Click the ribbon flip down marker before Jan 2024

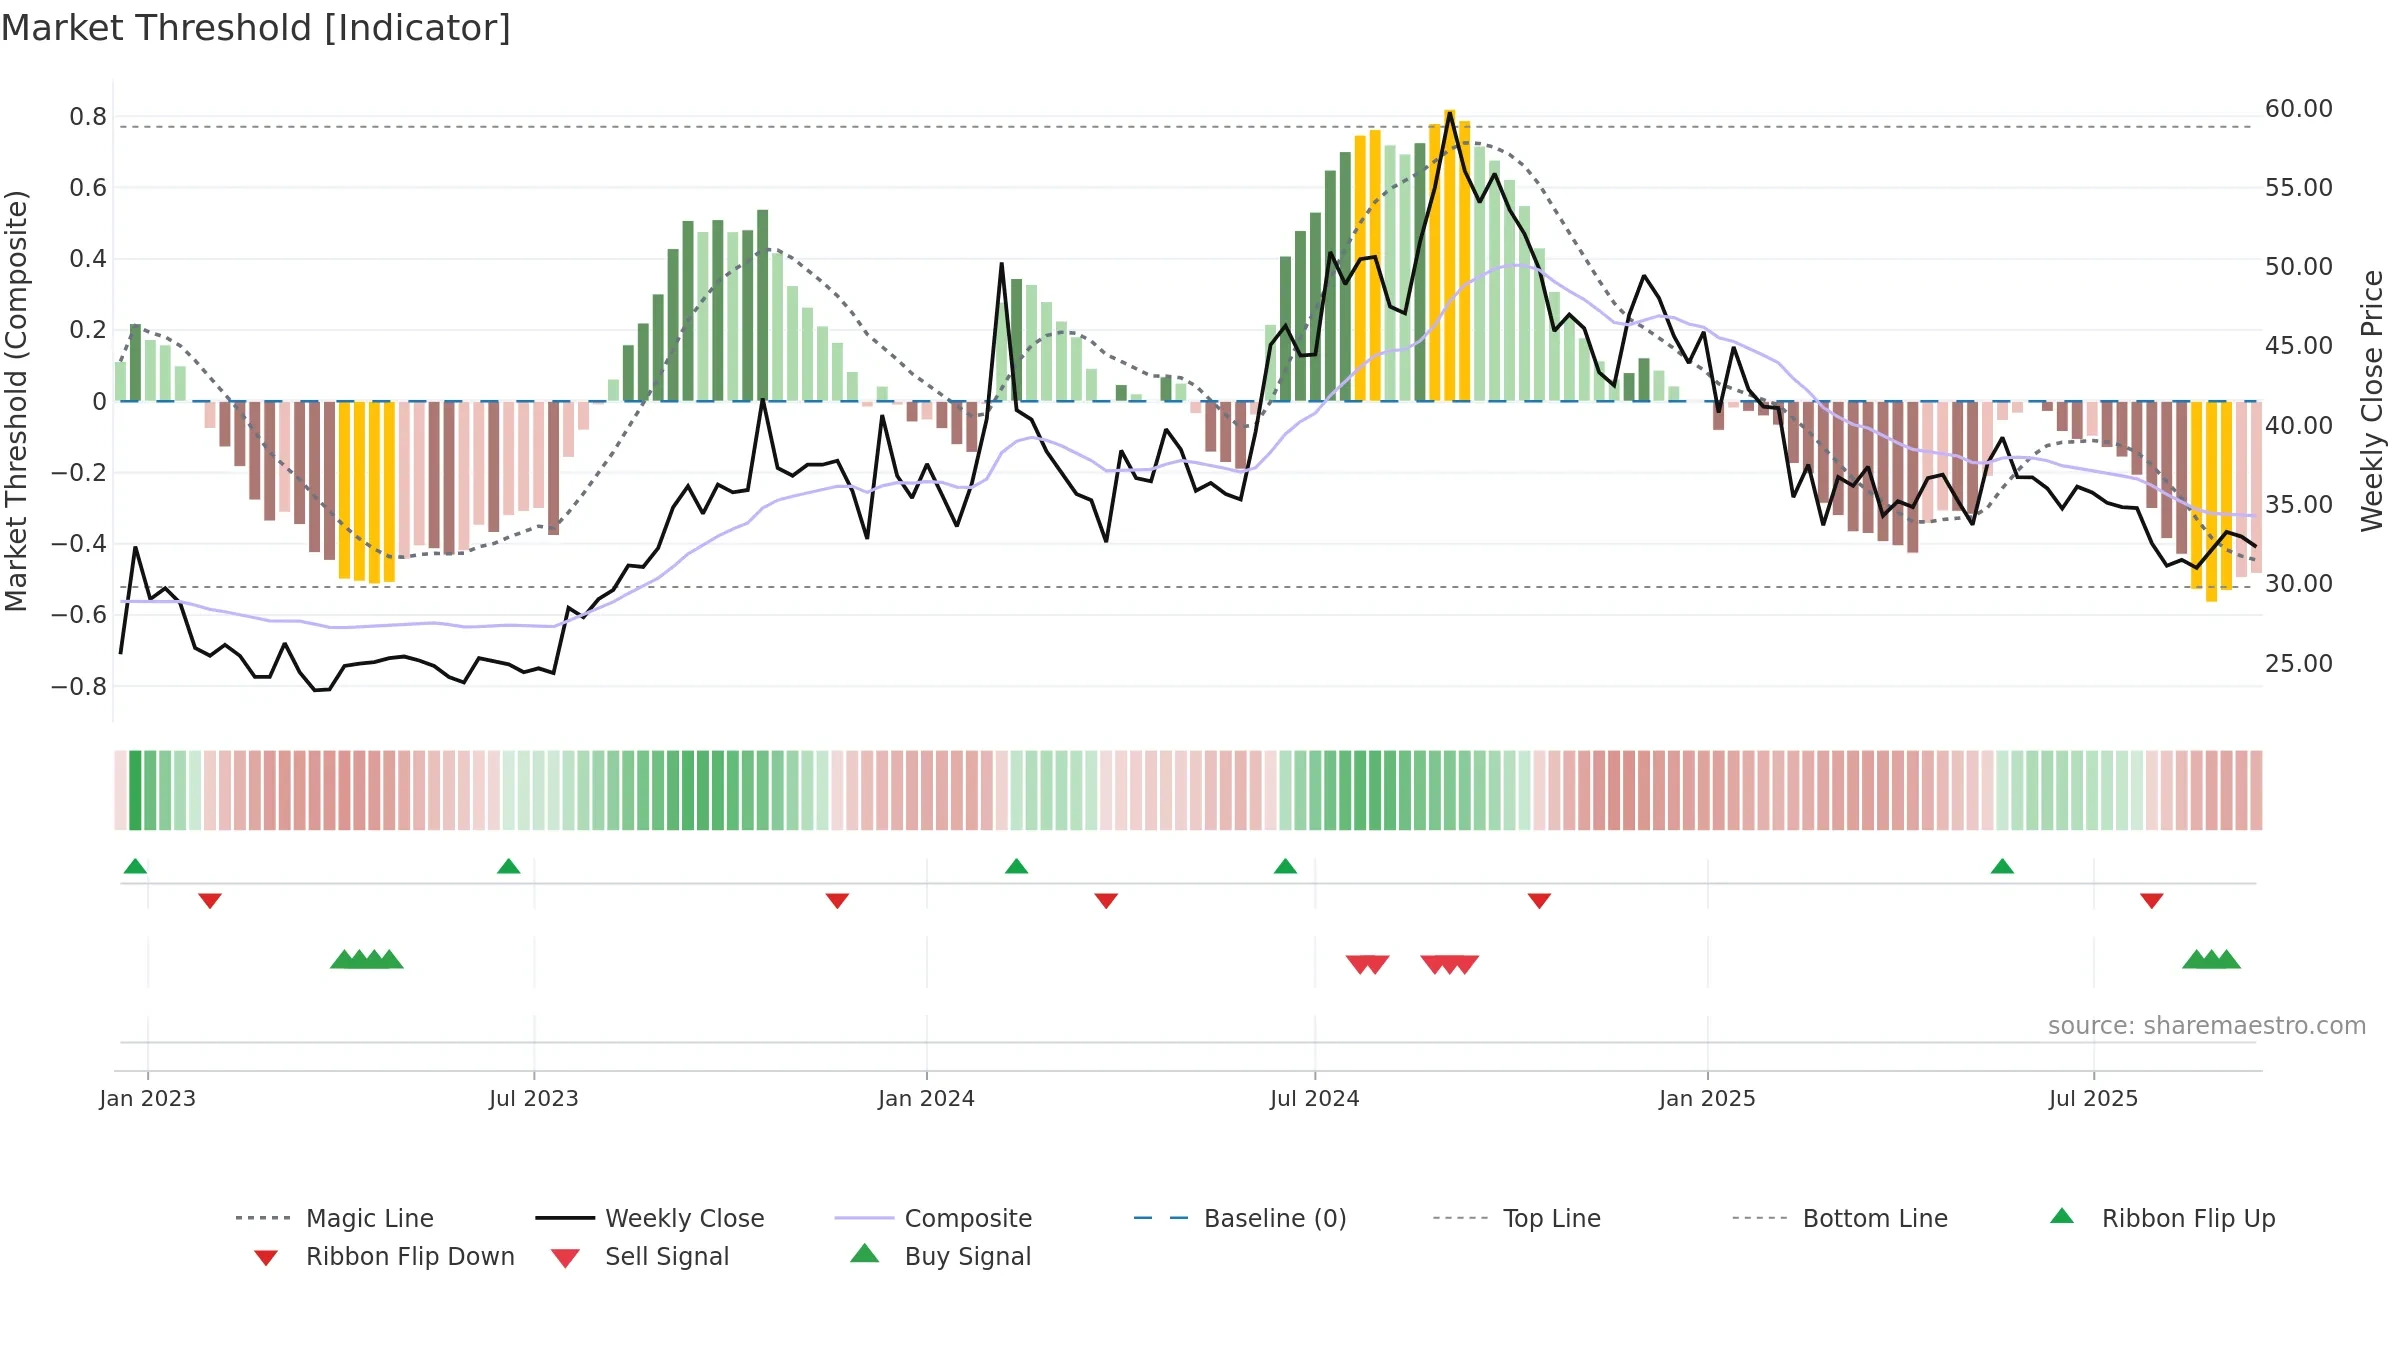pyautogui.click(x=837, y=901)
